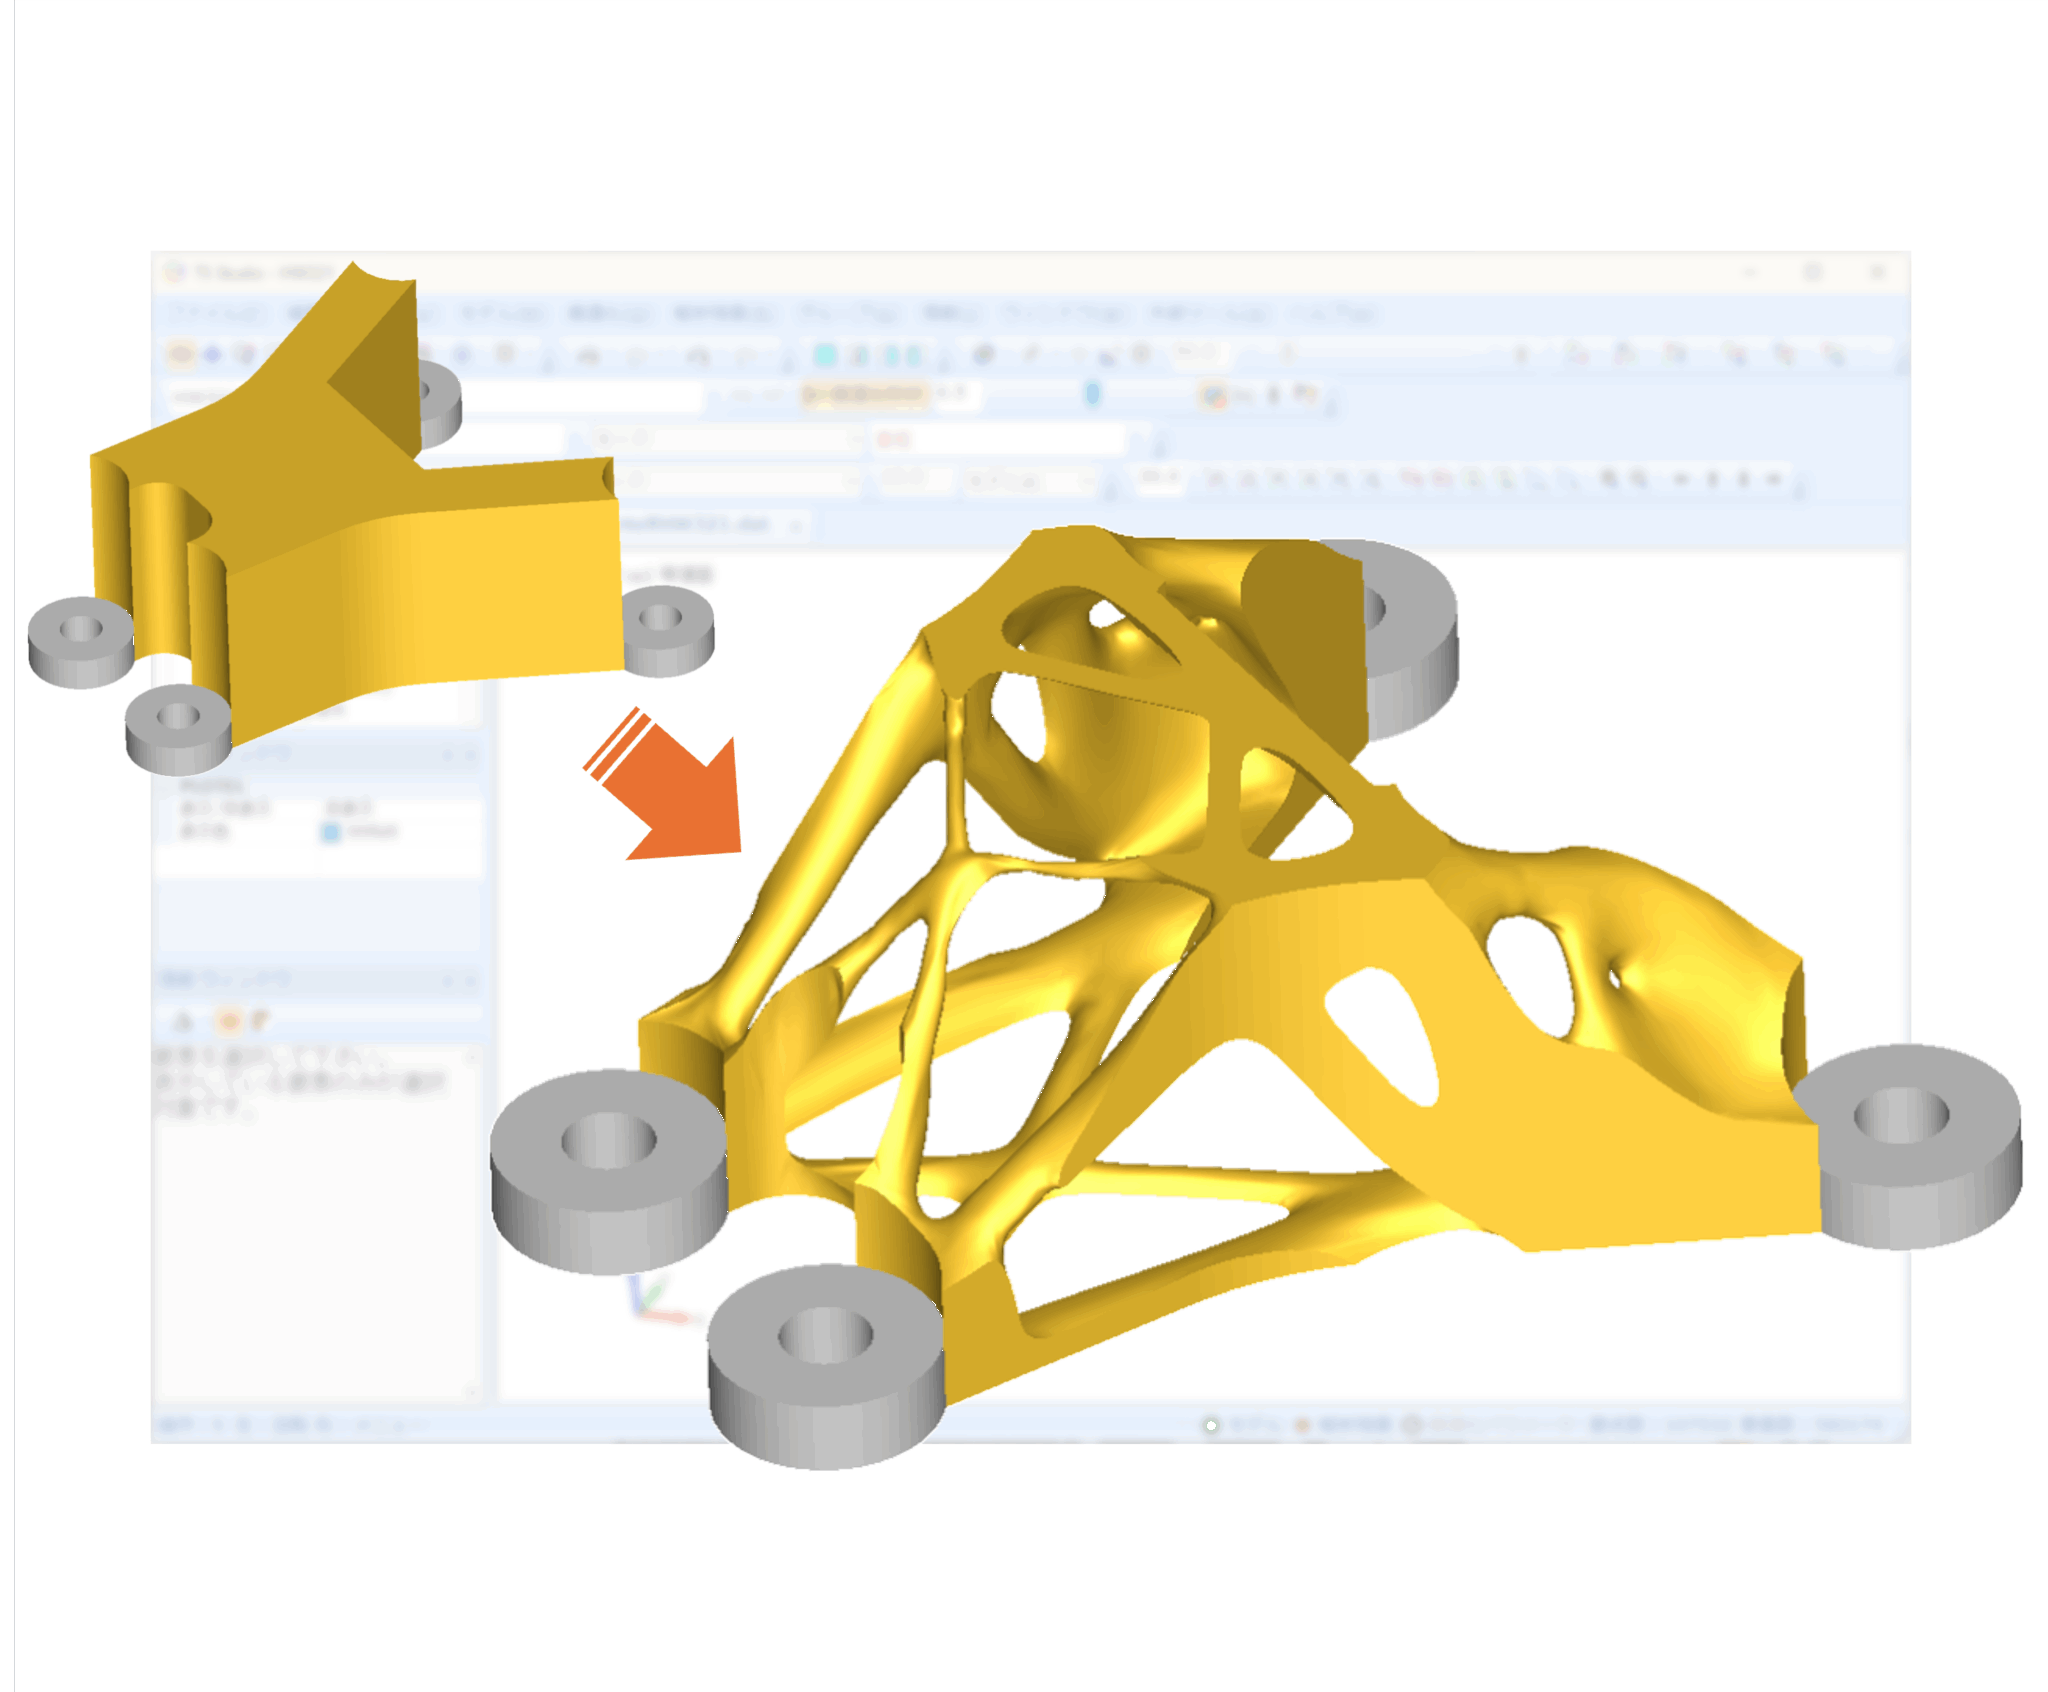Click the orange circular icon in lower-left panel

229,1021
